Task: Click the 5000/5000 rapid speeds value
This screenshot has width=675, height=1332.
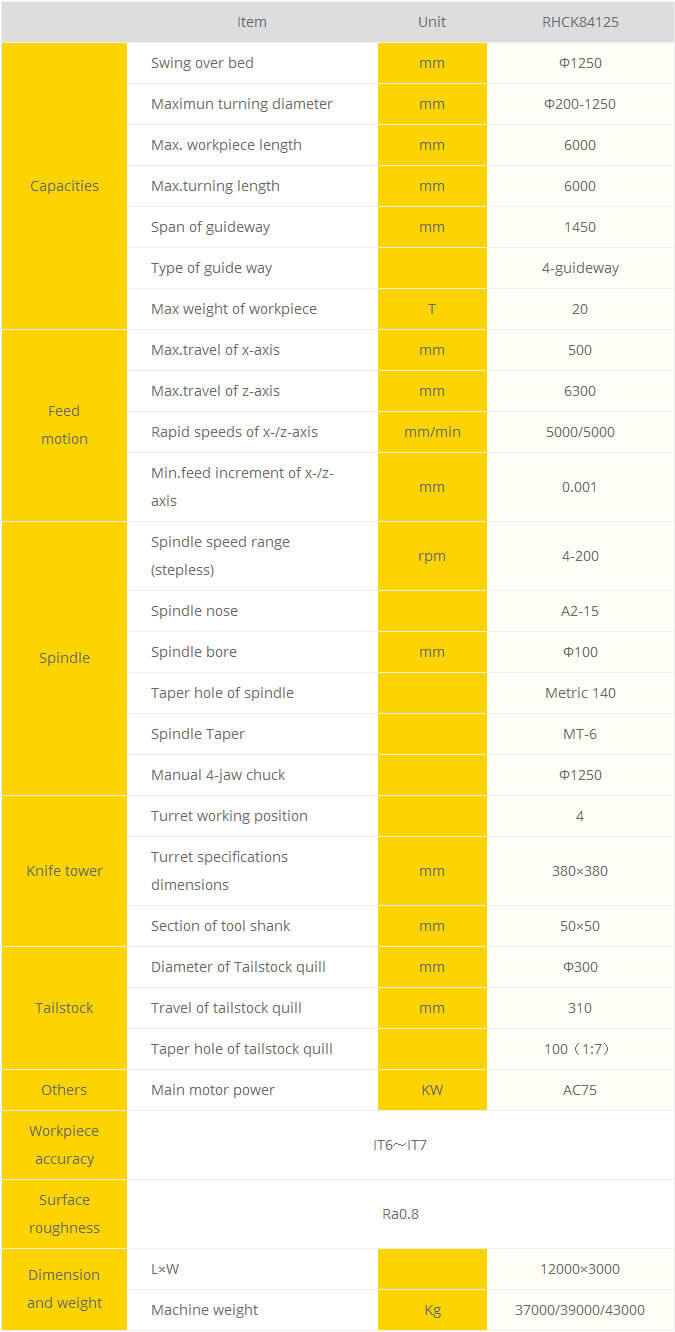Action: click(580, 432)
